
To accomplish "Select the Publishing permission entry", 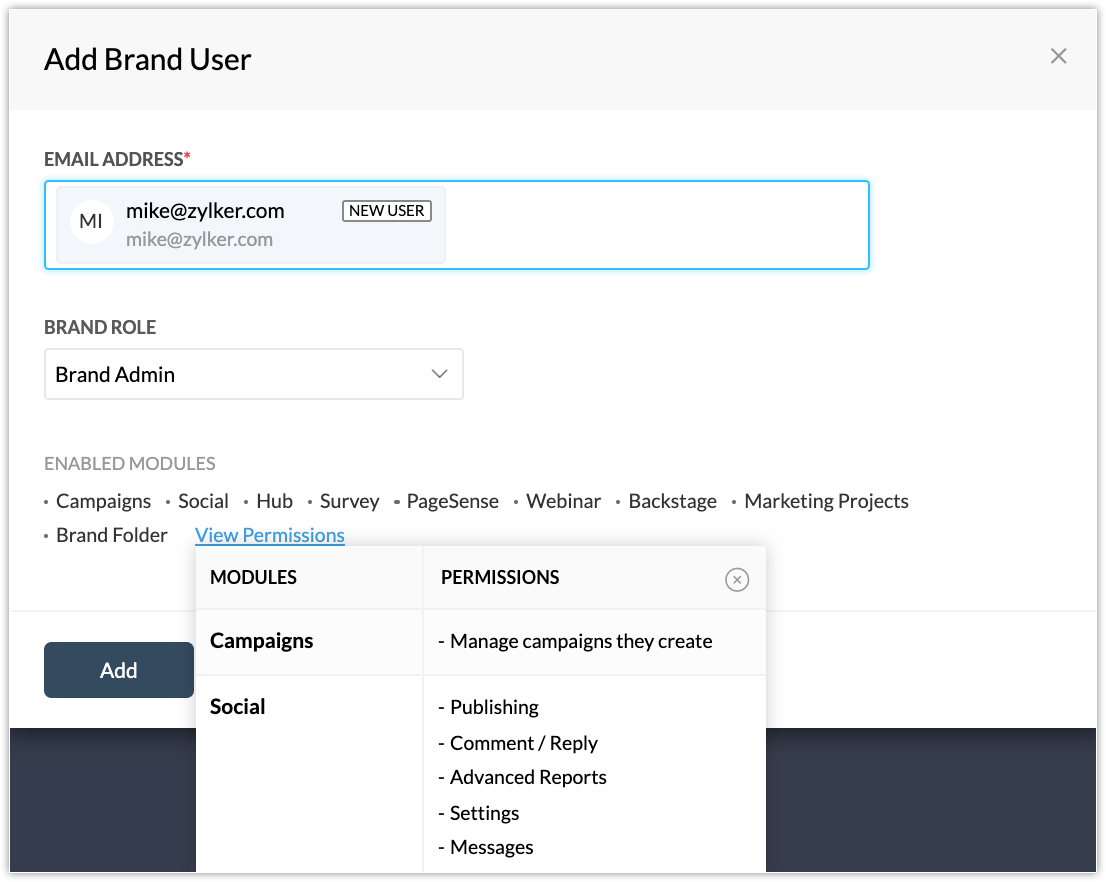I will point(494,708).
